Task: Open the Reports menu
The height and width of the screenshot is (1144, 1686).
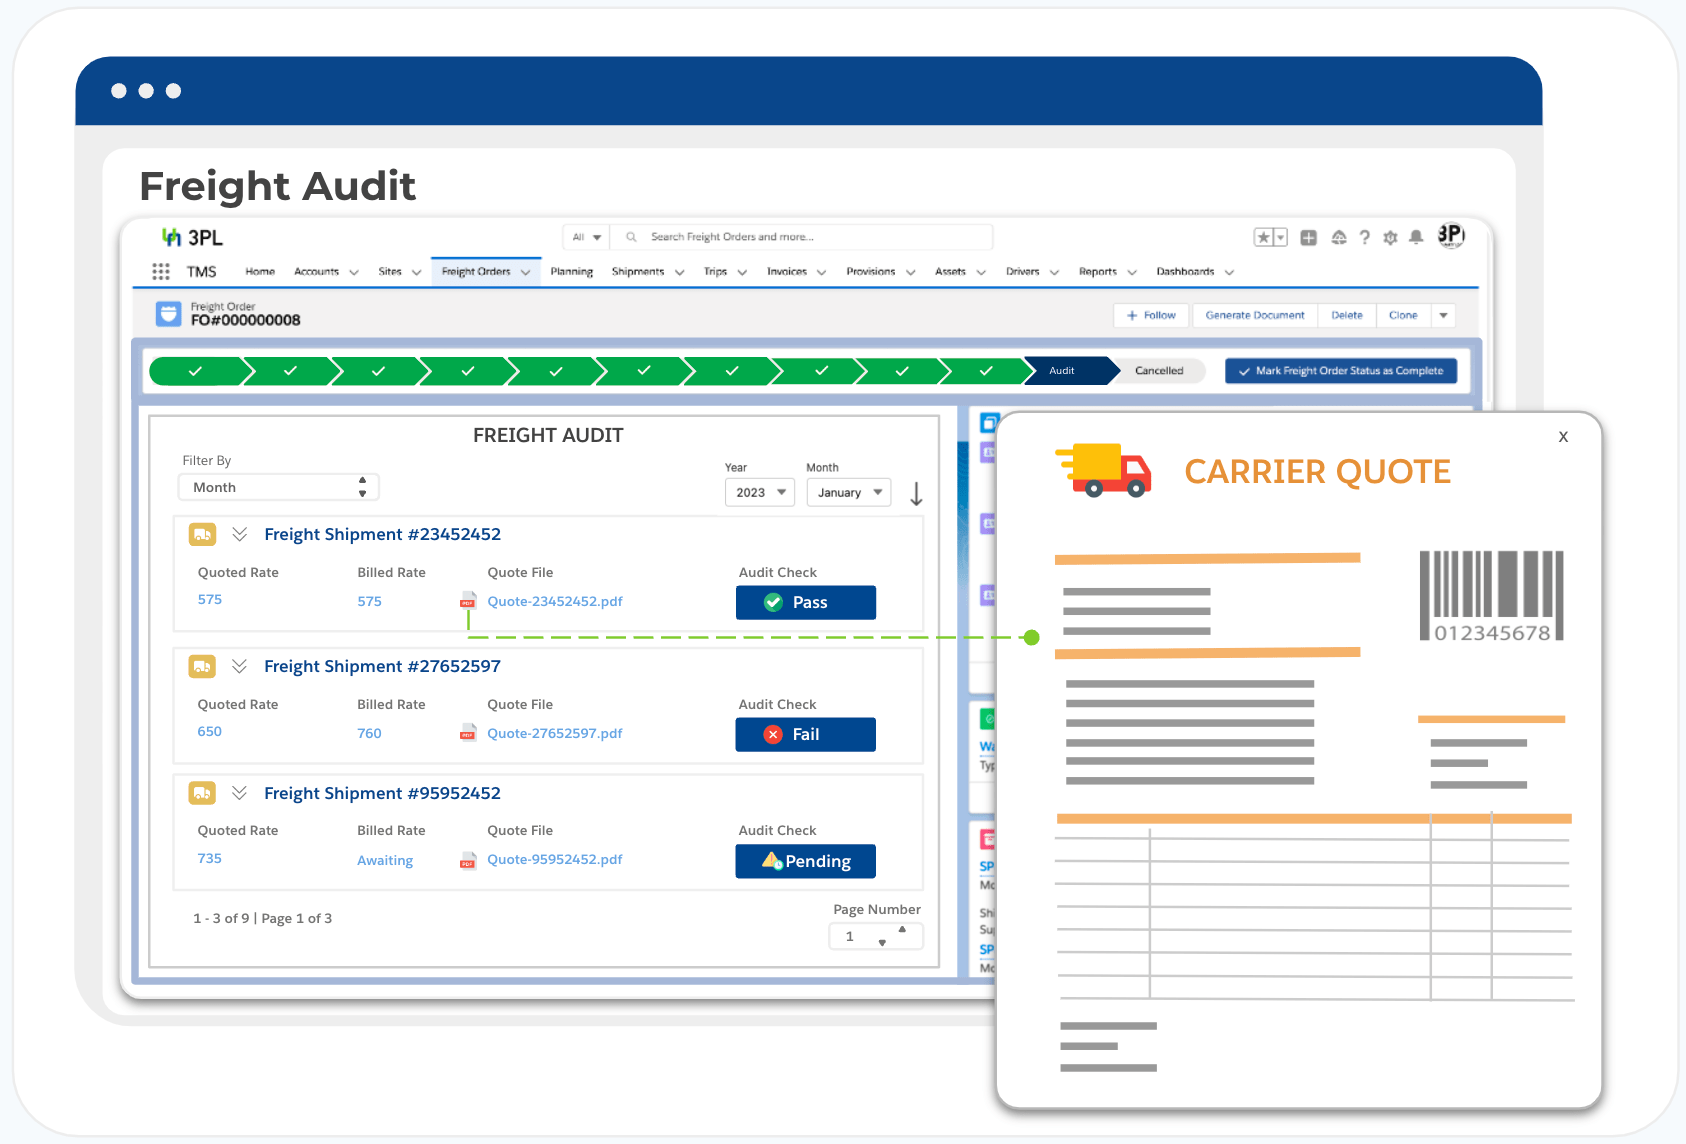Action: click(1098, 271)
